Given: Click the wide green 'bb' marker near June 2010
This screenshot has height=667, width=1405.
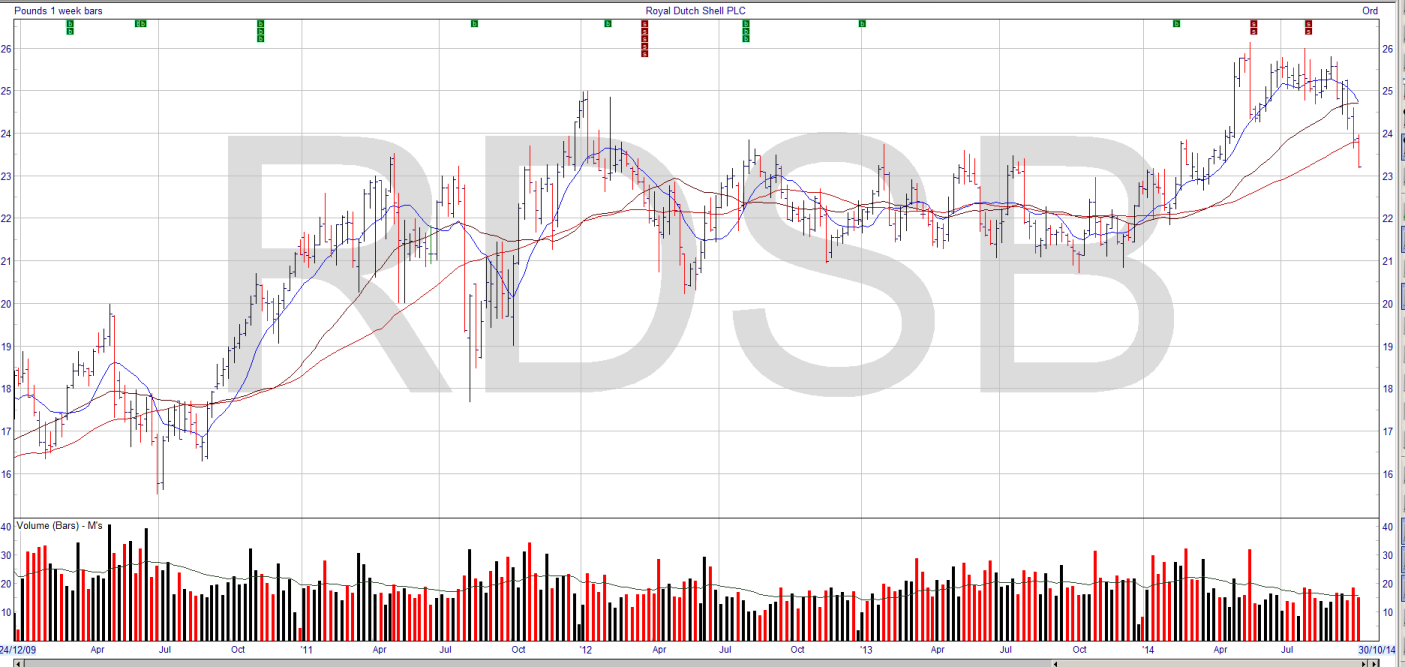Looking at the screenshot, I should (141, 23).
